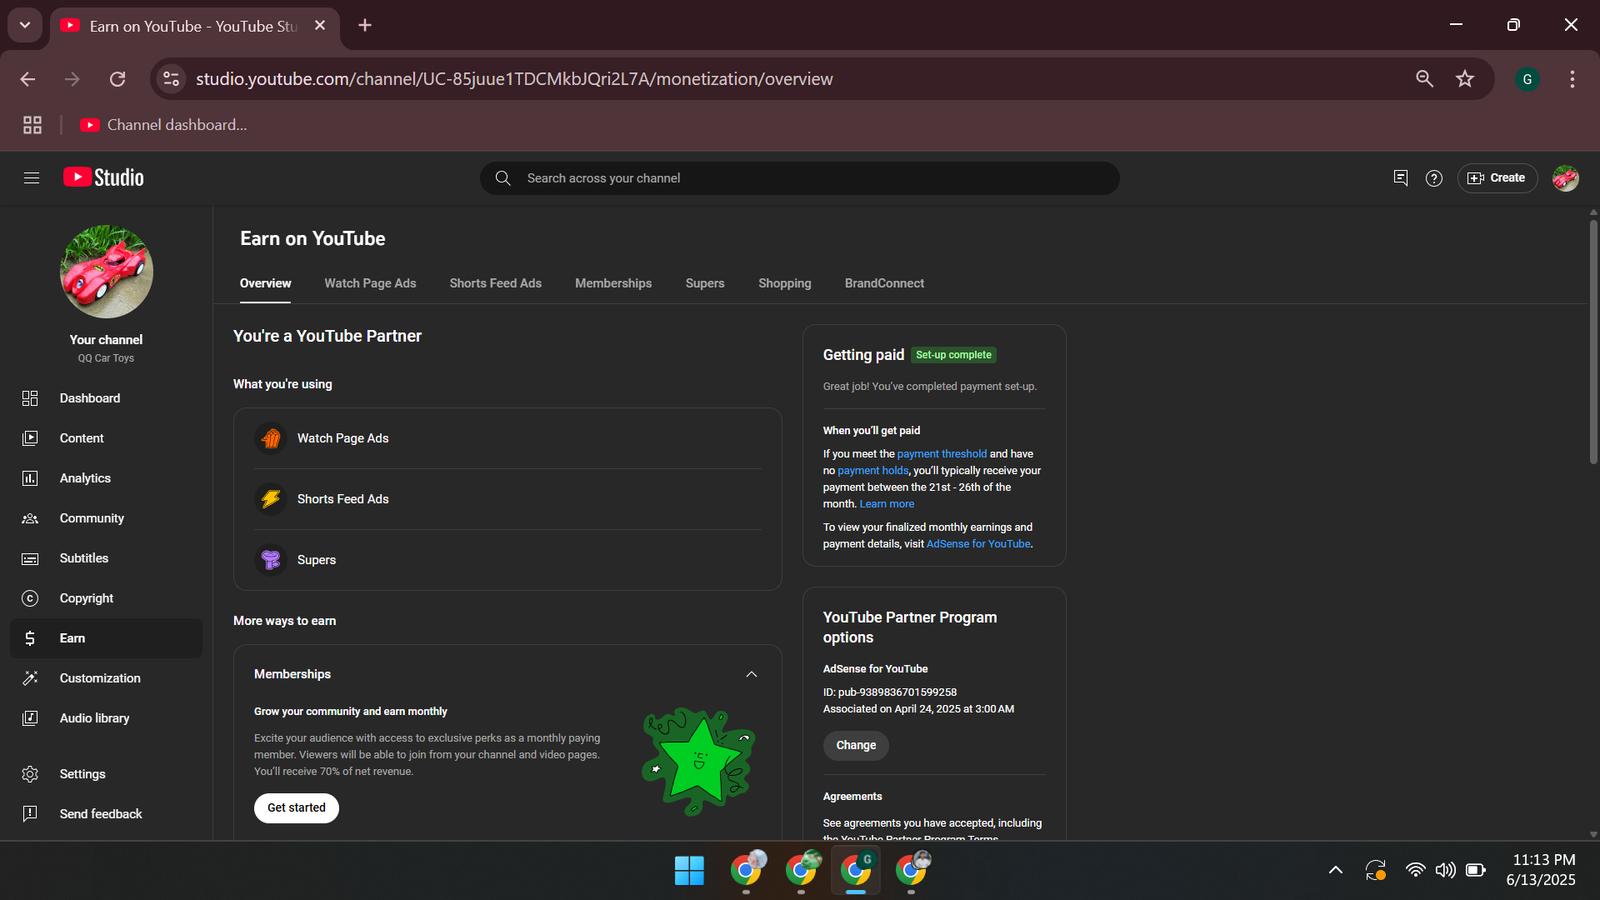Viewport: 1600px width, 900px height.
Task: Bookmark this page with star icon
Action: 1465,79
